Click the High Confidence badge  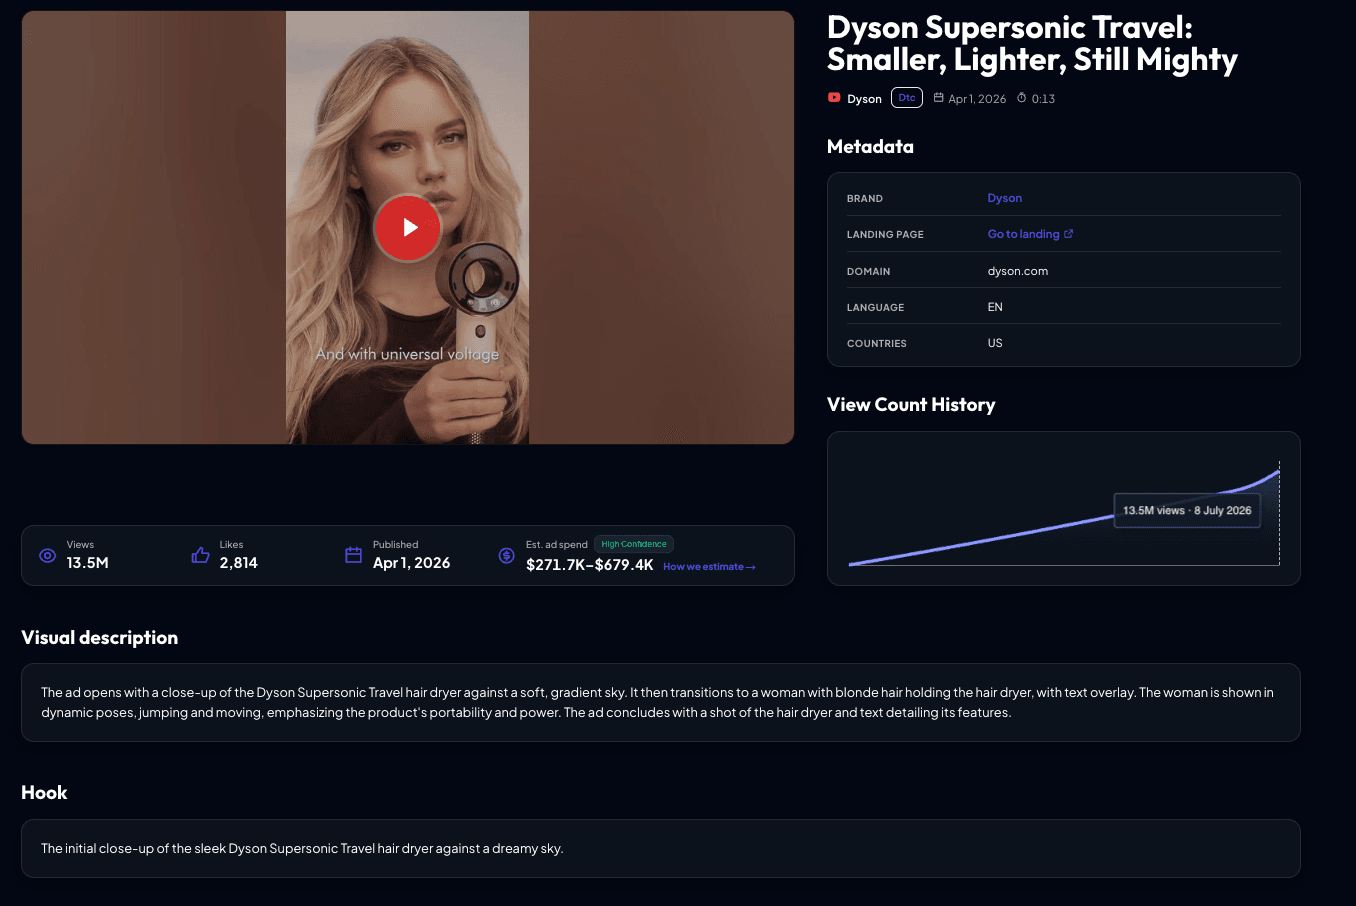pyautogui.click(x=634, y=544)
